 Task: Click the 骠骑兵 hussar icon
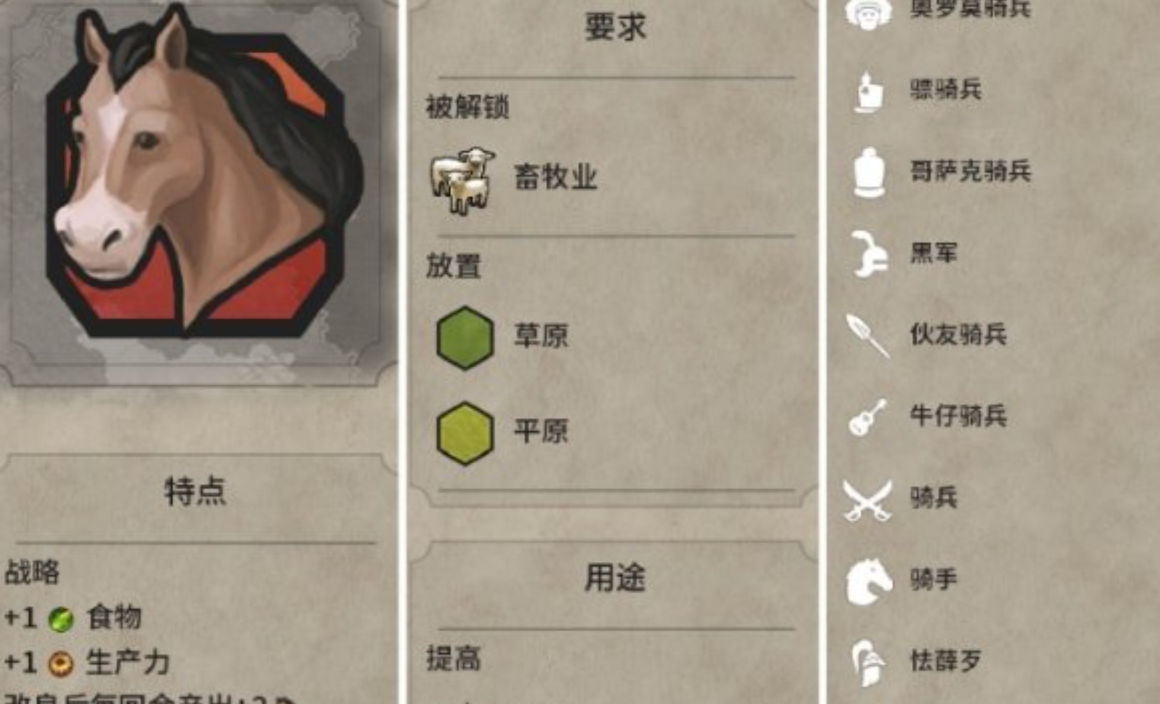point(869,92)
